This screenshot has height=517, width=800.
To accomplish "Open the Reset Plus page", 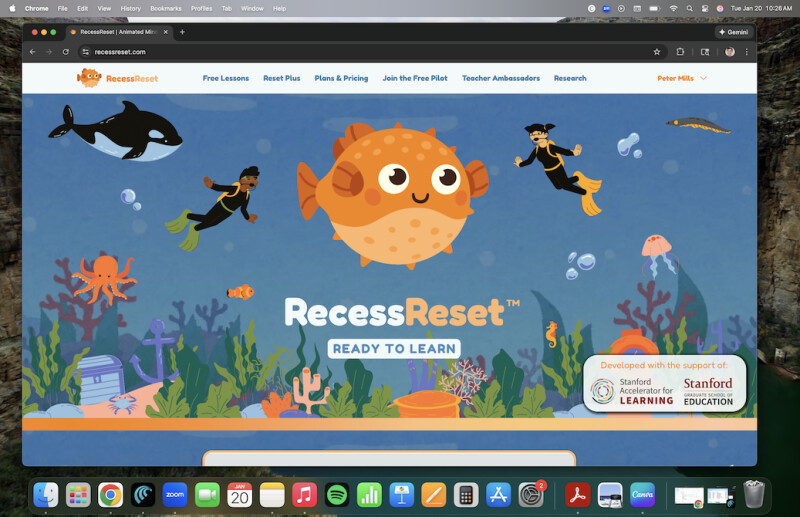I will (x=282, y=78).
